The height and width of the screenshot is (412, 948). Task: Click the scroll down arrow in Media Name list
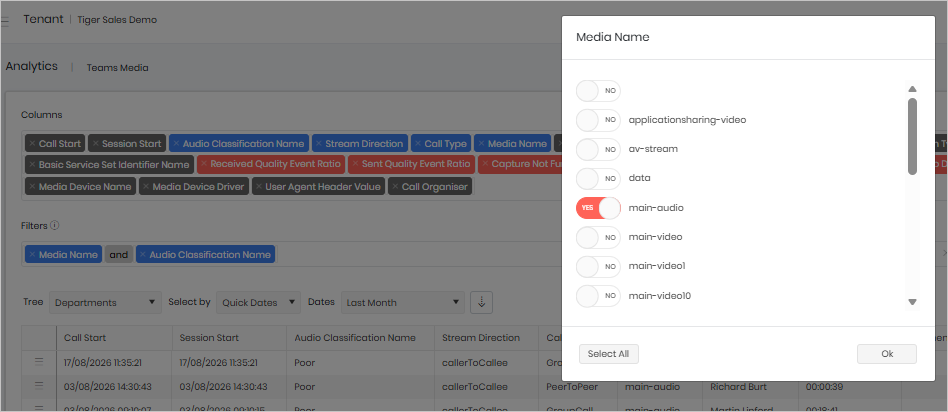click(x=912, y=301)
